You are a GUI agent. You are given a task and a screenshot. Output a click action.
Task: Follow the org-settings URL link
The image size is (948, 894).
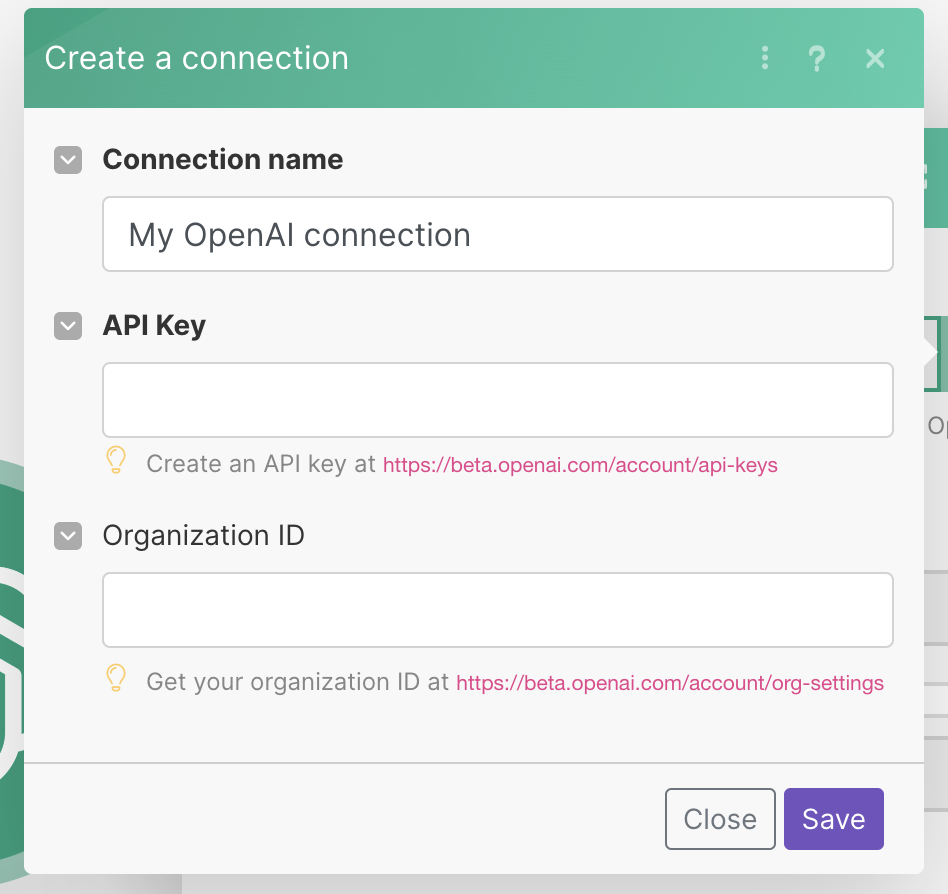coord(670,683)
